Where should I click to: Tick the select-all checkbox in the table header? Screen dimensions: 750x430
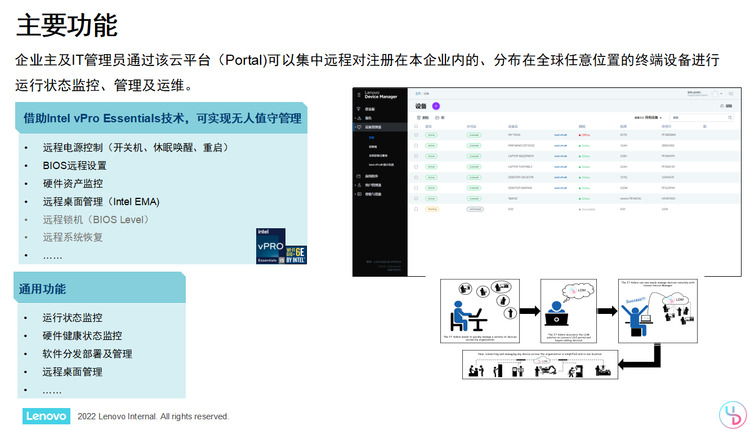[416, 127]
